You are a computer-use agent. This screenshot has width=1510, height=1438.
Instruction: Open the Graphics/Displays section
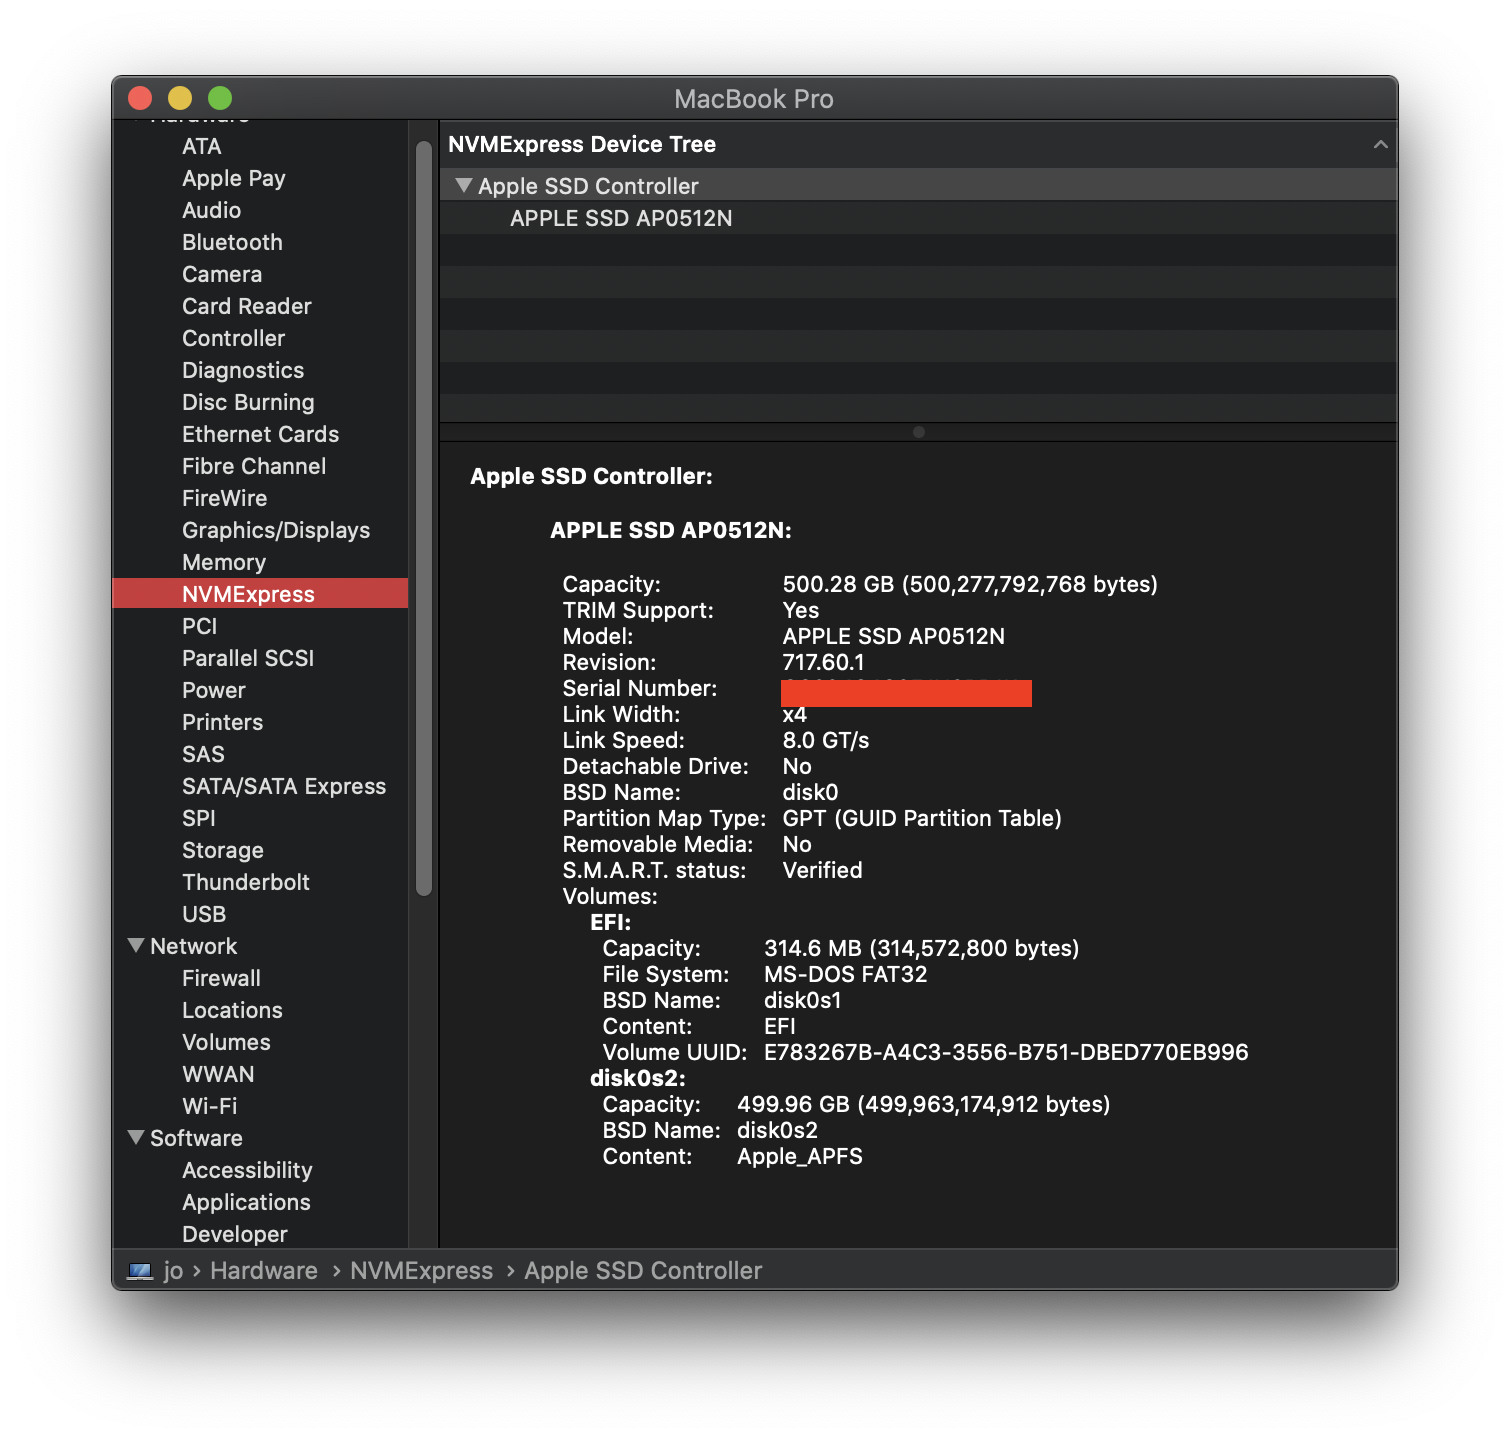276,530
